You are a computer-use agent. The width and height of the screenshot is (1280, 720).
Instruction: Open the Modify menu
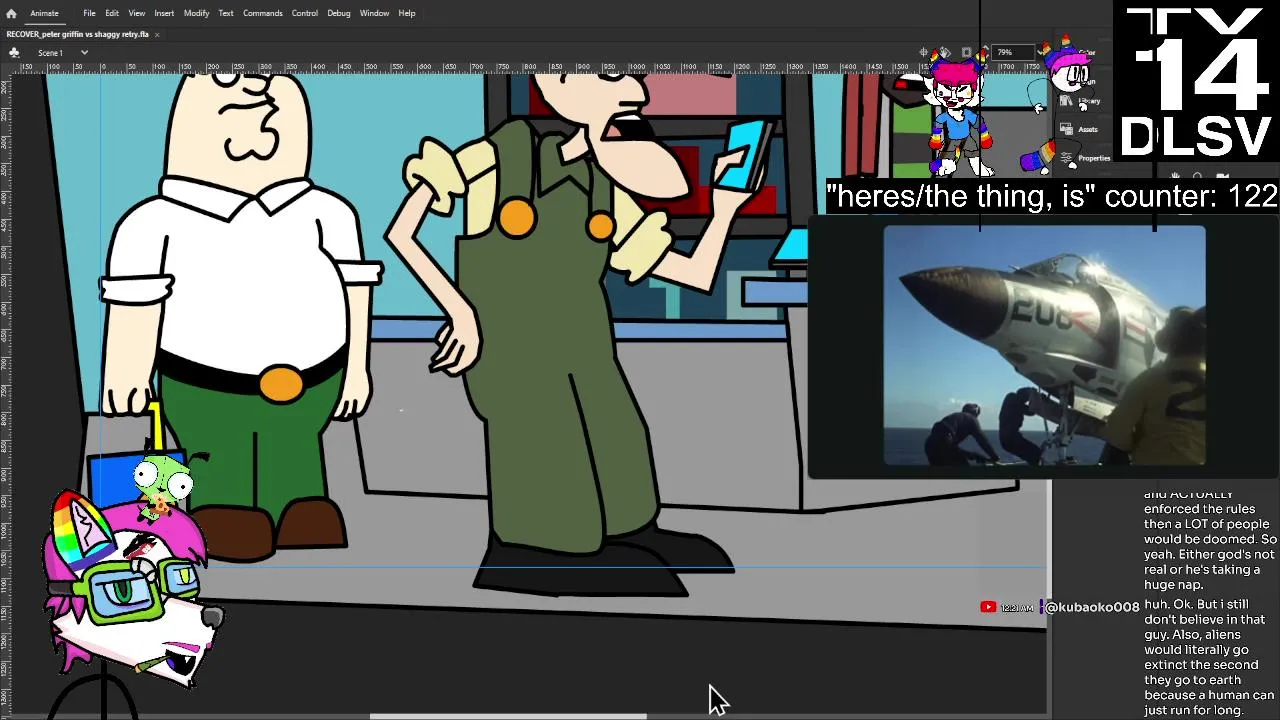coord(196,13)
